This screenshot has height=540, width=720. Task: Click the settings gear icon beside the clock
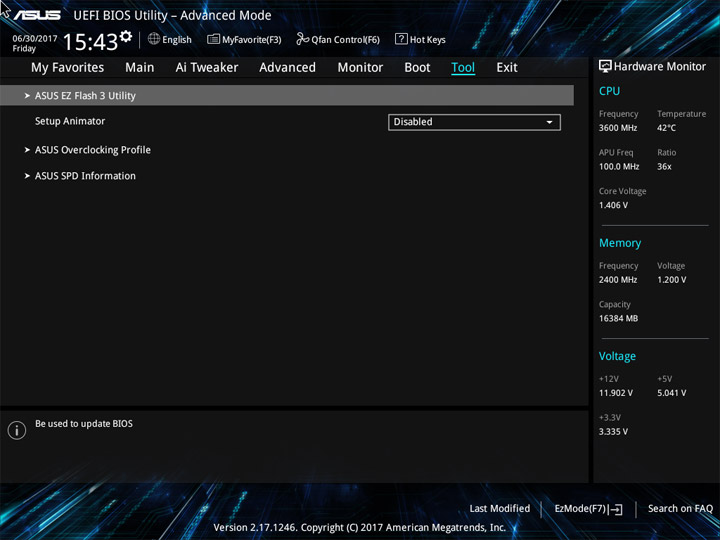[x=126, y=36]
